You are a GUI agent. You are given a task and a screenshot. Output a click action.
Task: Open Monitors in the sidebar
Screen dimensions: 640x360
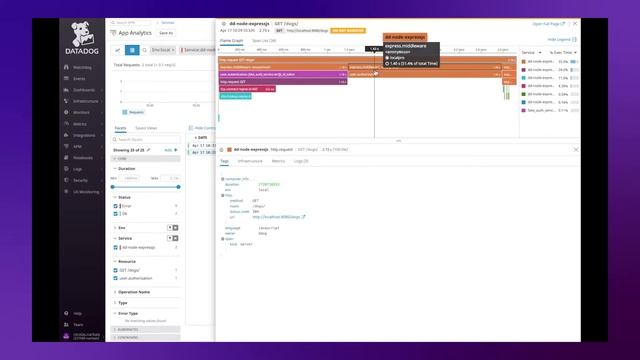pos(81,112)
